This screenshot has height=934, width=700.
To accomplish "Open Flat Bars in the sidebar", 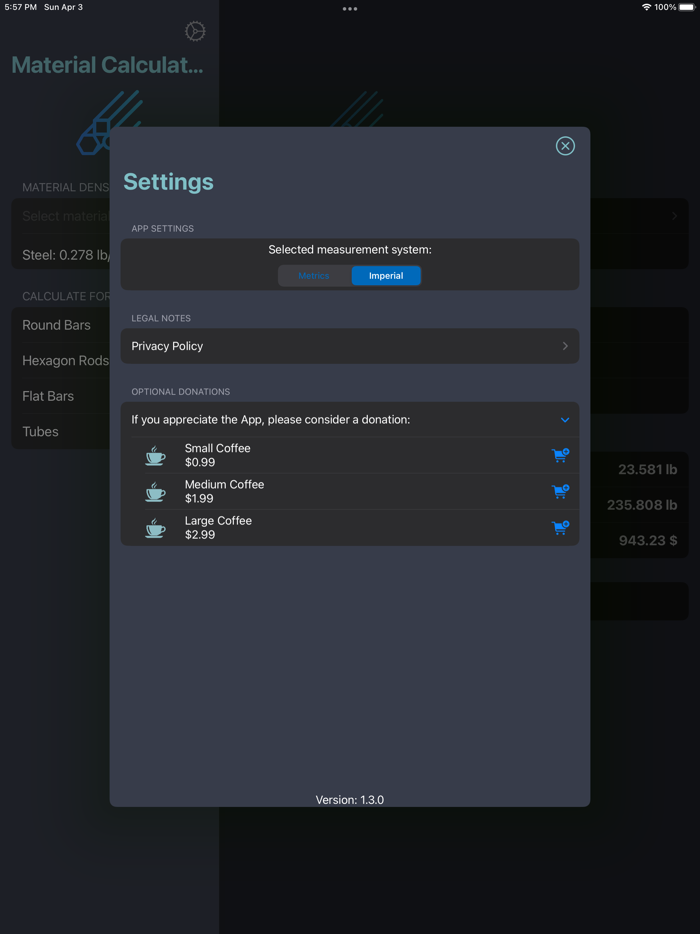I will [60, 396].
